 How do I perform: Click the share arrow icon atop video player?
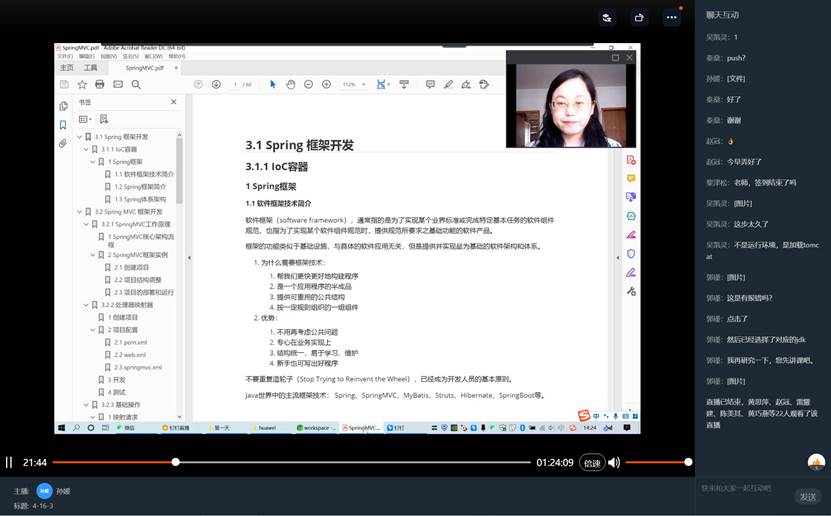639,17
